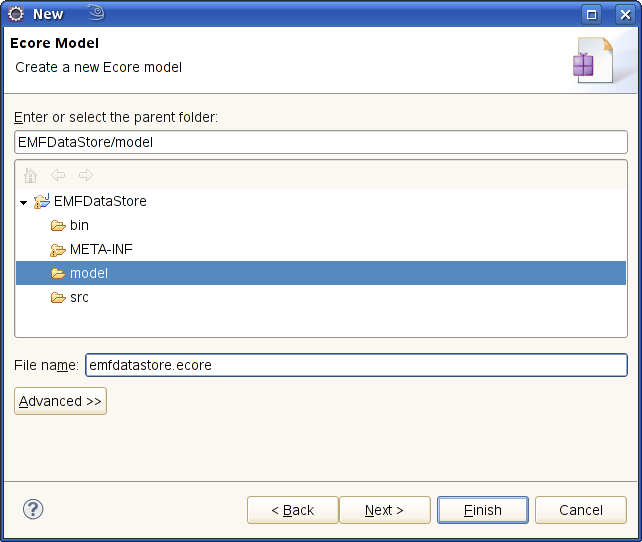Go Back to previous wizard page
Screen dimensions: 642x542
pos(292,510)
